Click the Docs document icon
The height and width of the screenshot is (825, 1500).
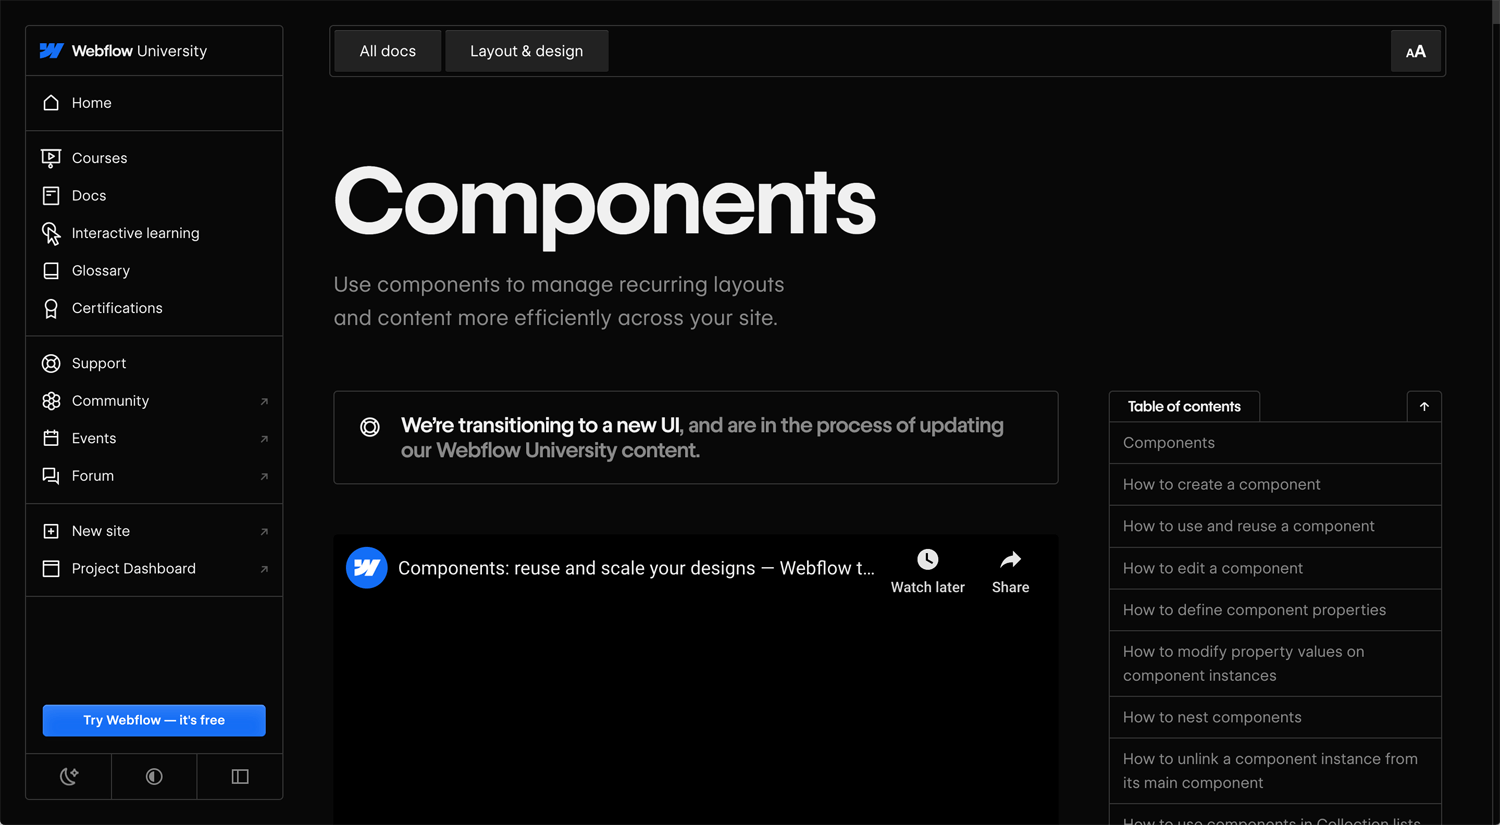pyautogui.click(x=51, y=196)
